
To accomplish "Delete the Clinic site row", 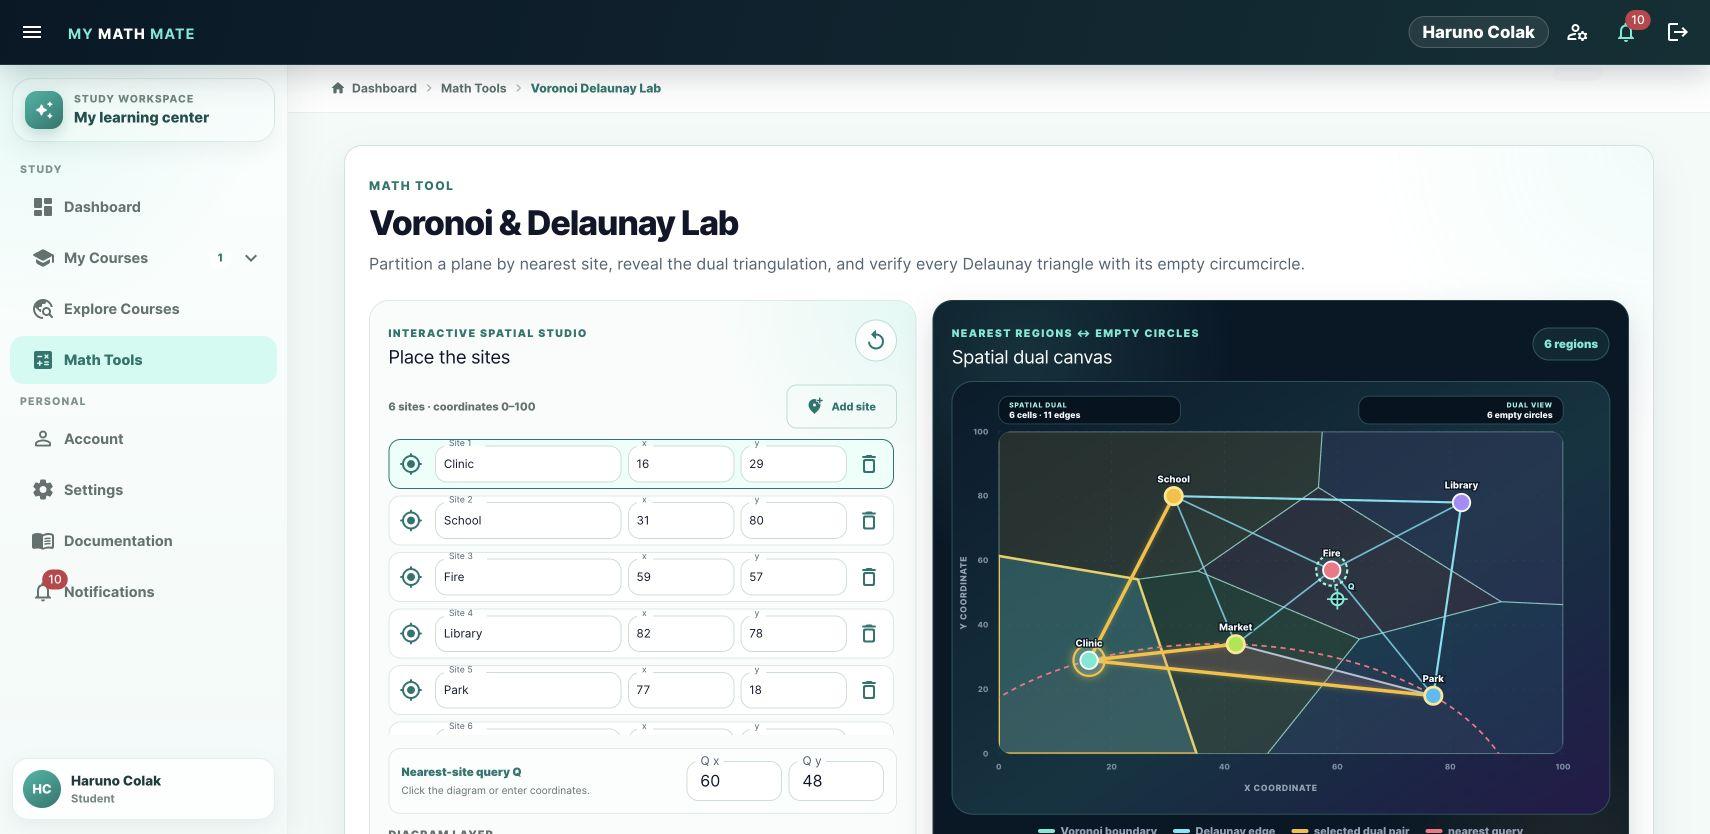I will click(x=869, y=464).
